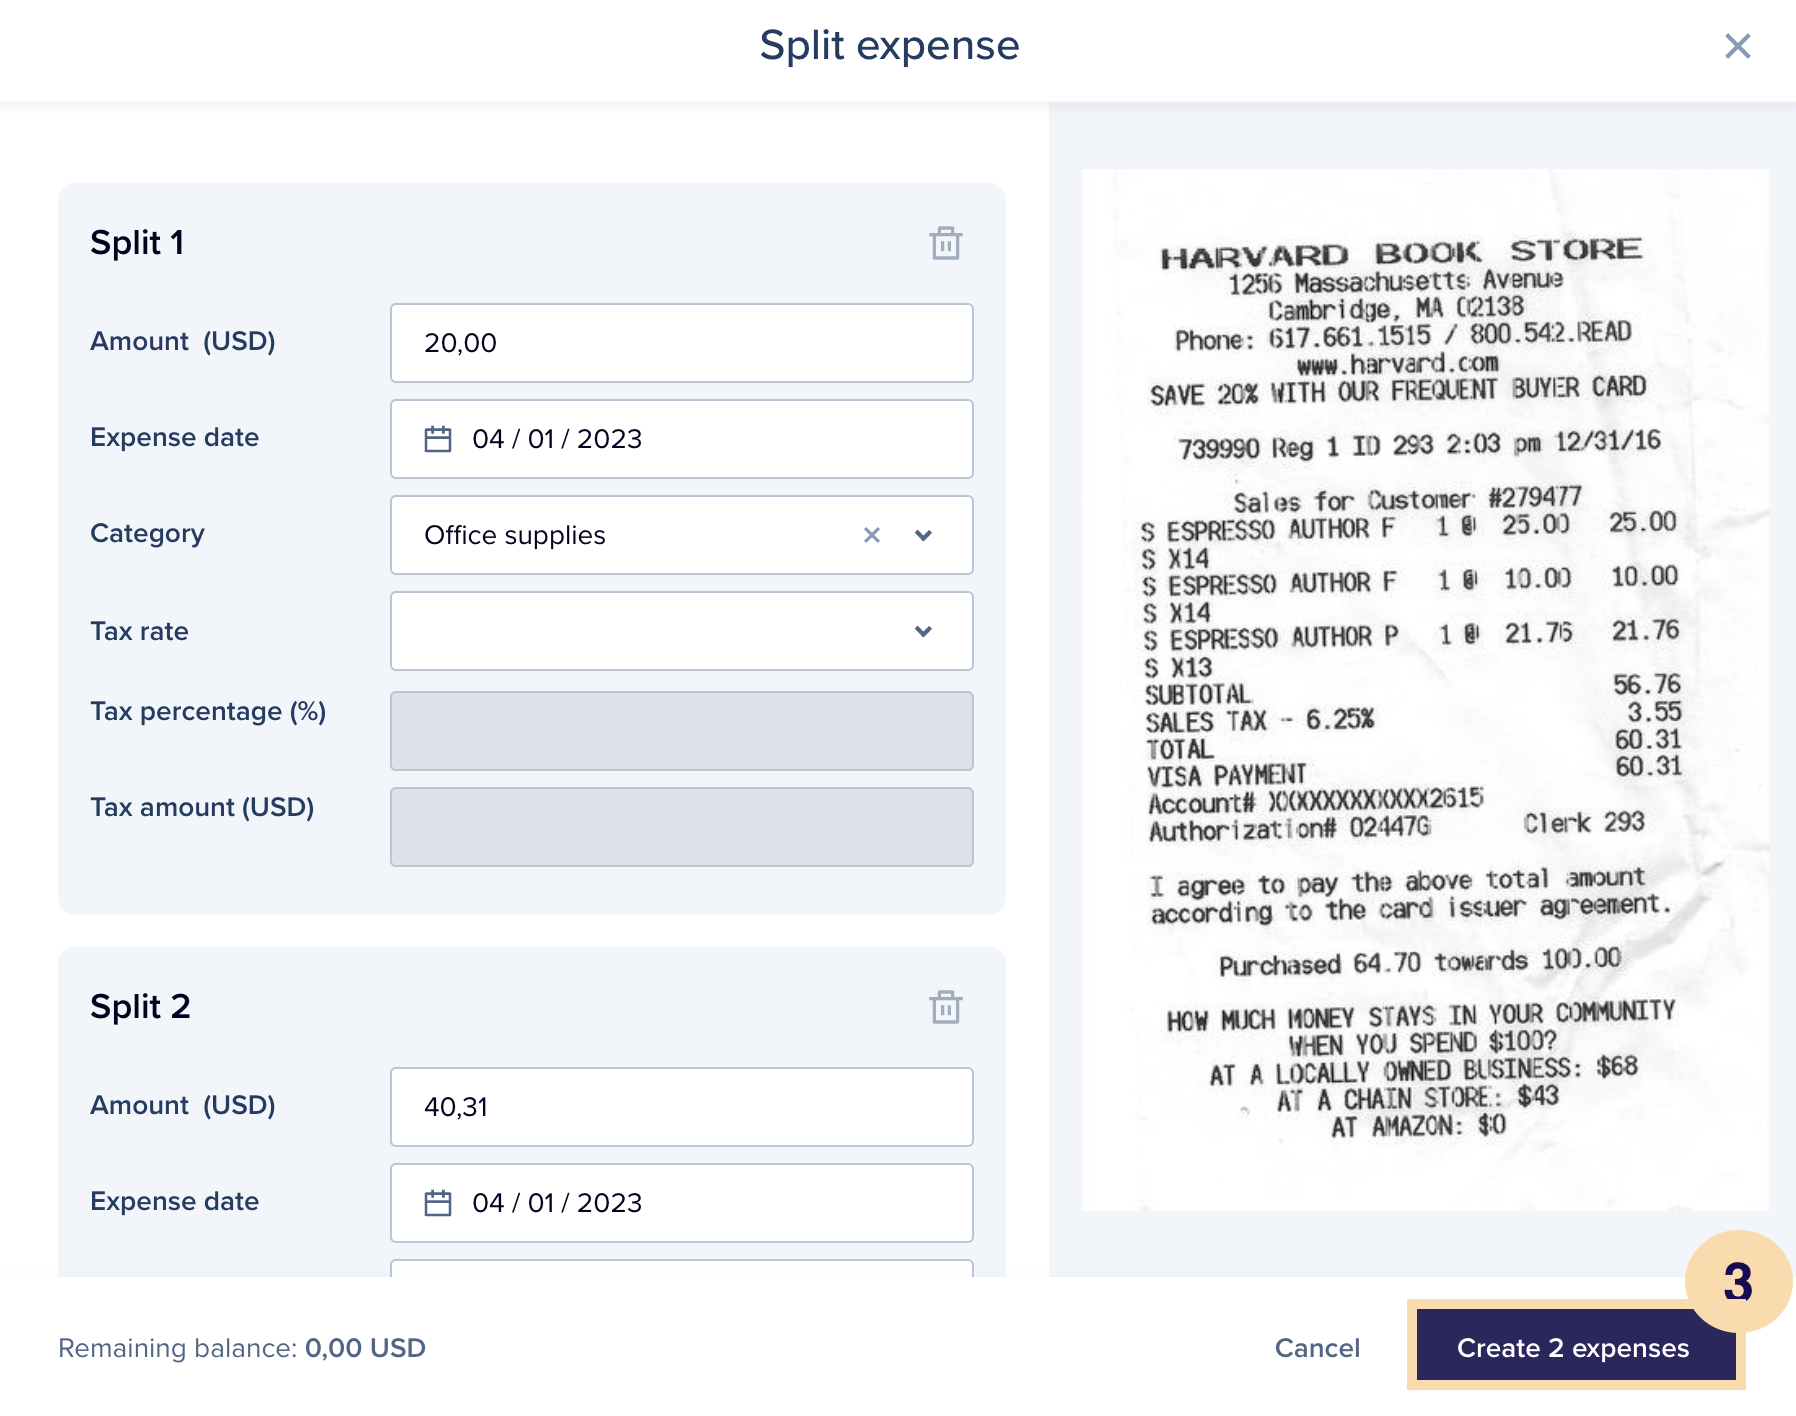
Task: Click the step 3 number badge
Action: coord(1737,1281)
